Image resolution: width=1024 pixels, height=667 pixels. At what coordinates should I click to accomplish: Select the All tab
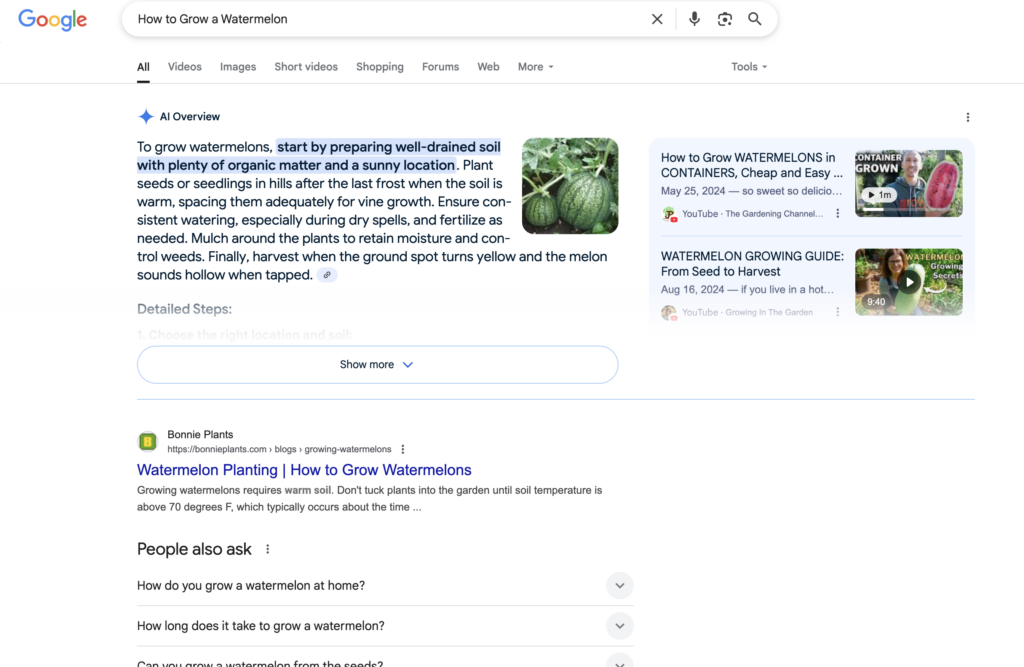(143, 67)
